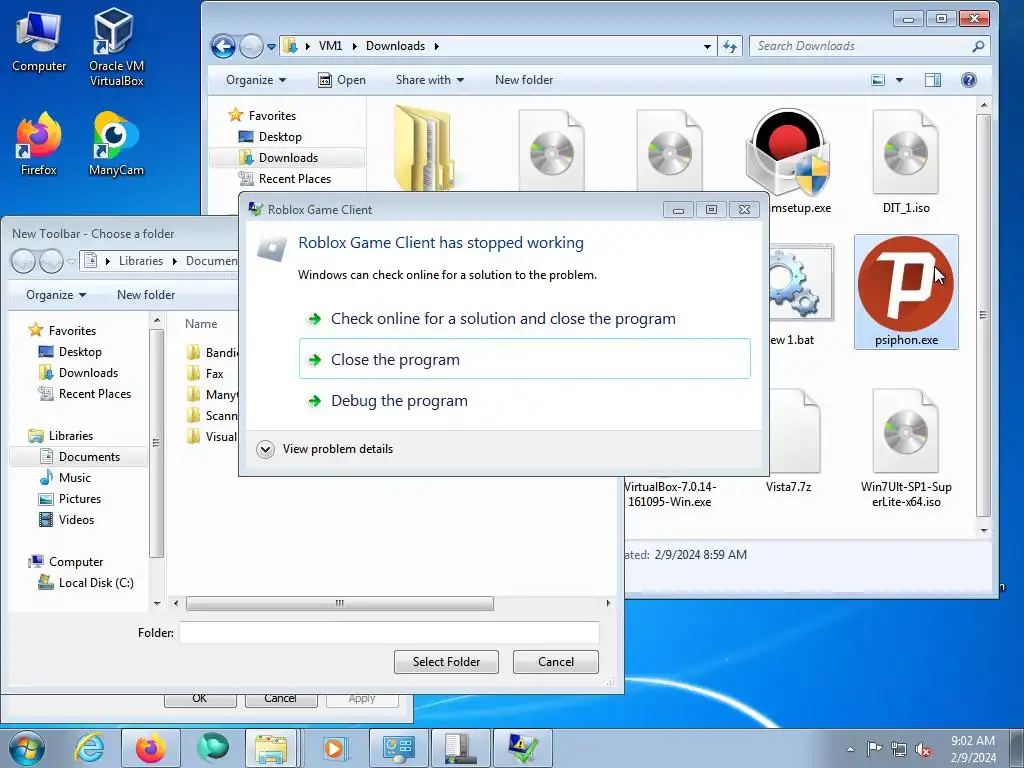Click the Back arrow in Downloads window
Viewport: 1024px width, 768px height.
click(x=223, y=46)
